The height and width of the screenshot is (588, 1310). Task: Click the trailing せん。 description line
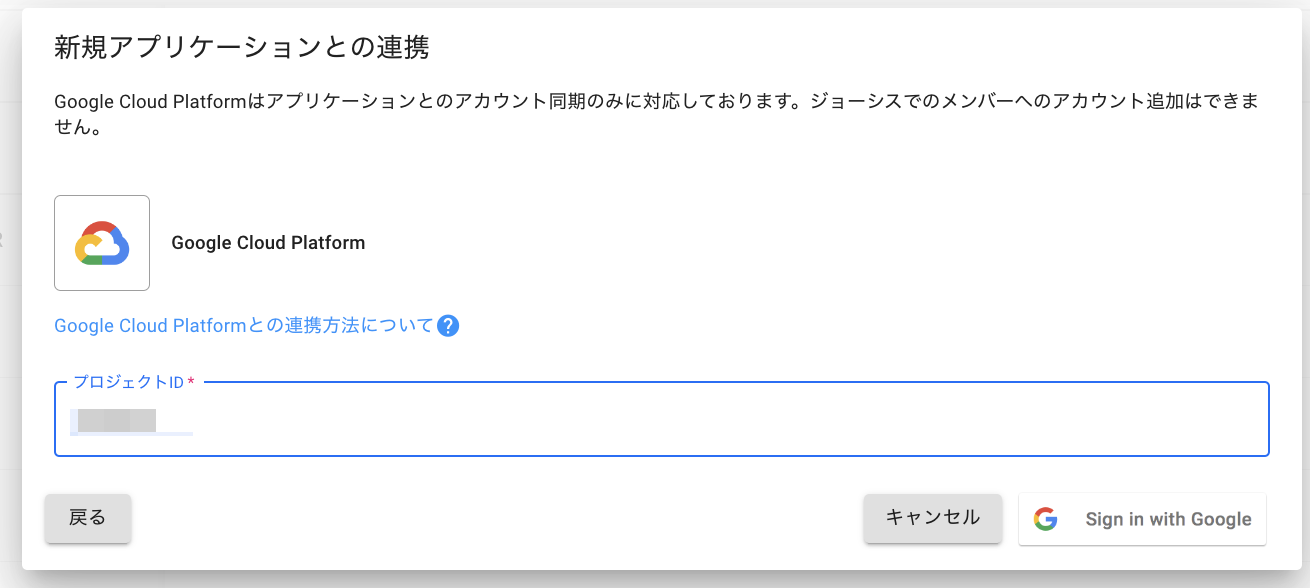pyautogui.click(x=77, y=129)
